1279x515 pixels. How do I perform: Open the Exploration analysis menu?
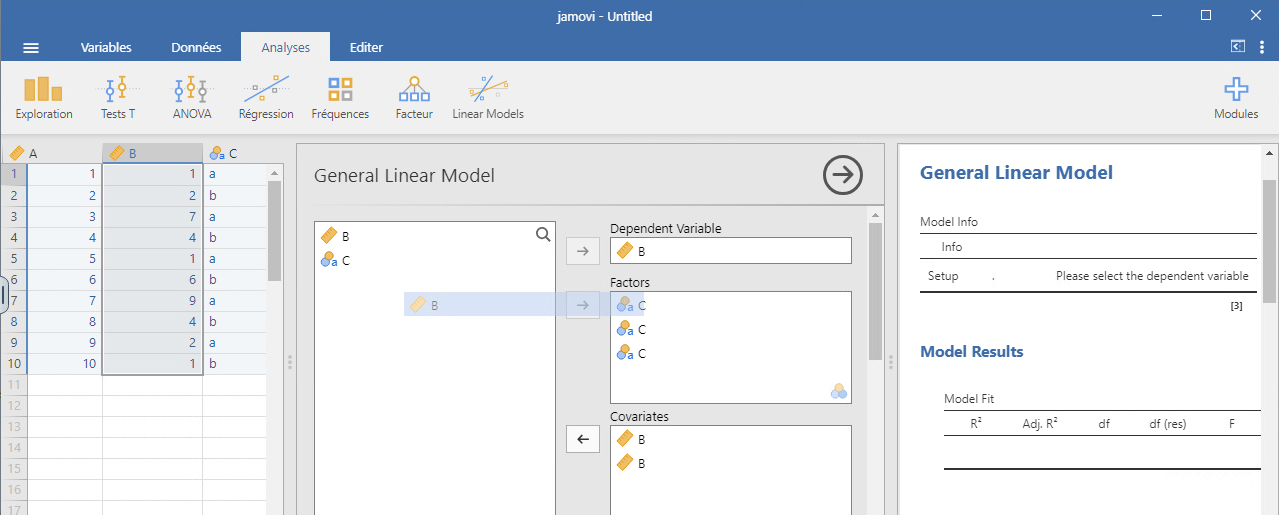pyautogui.click(x=44, y=98)
